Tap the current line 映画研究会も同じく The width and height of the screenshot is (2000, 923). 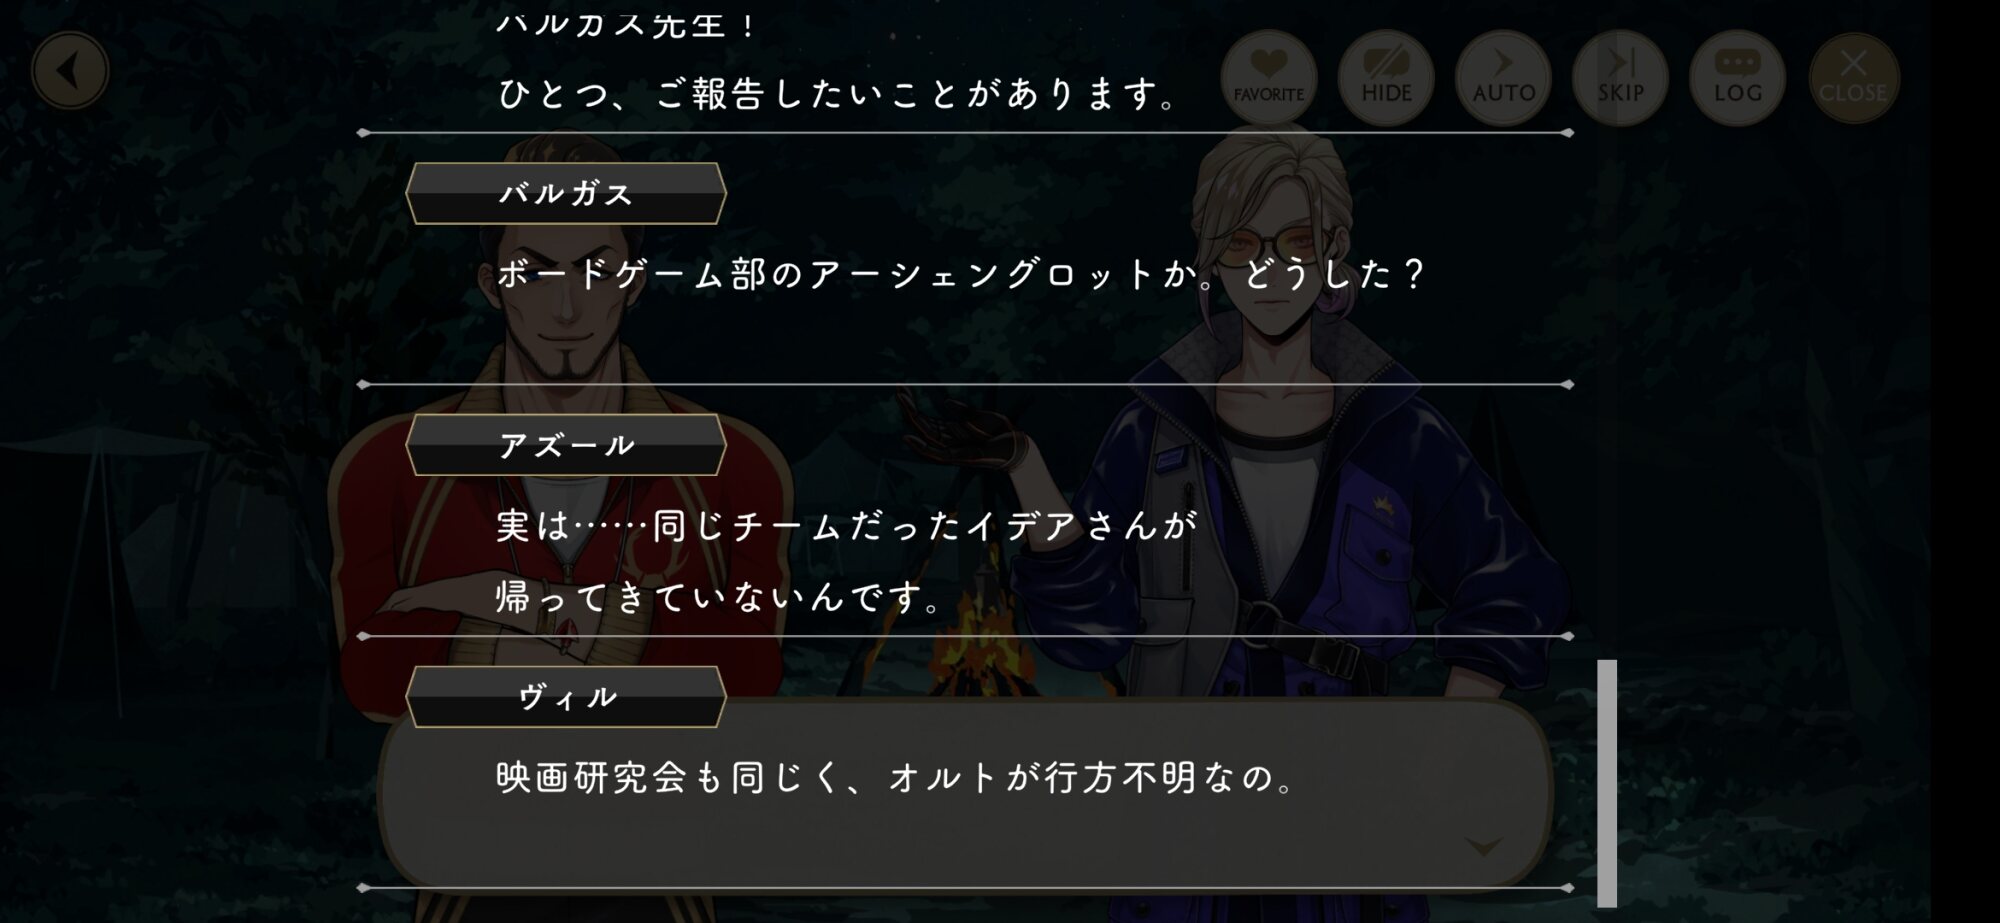896,778
